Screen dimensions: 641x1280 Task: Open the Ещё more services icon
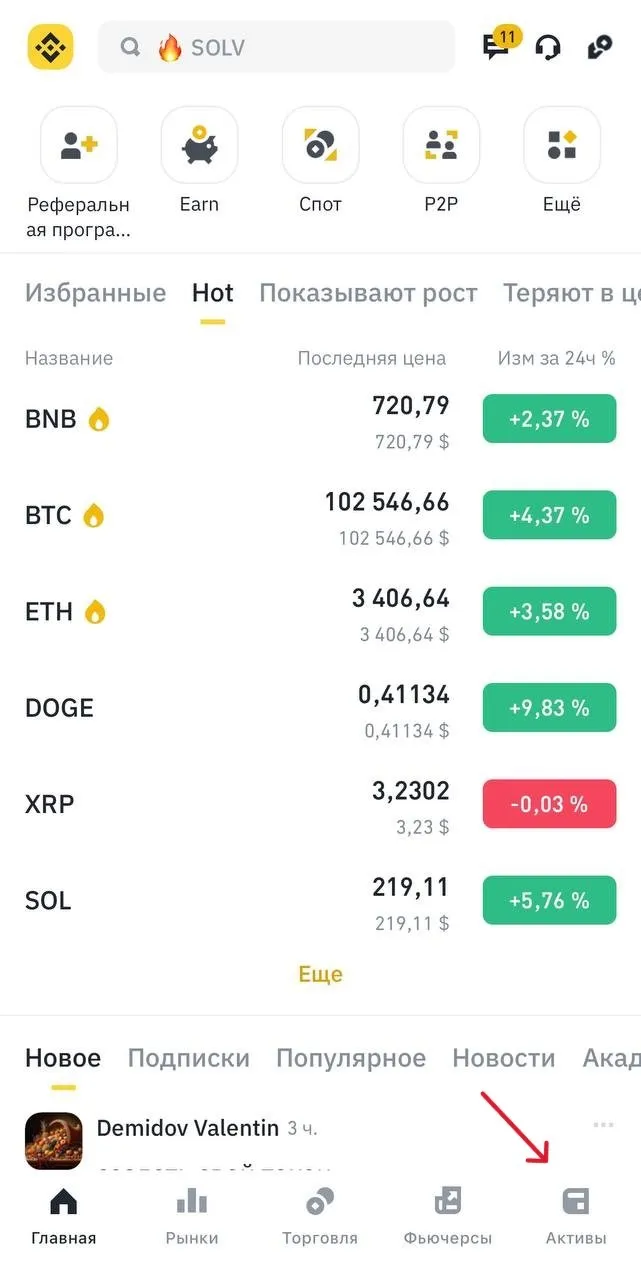coord(562,146)
